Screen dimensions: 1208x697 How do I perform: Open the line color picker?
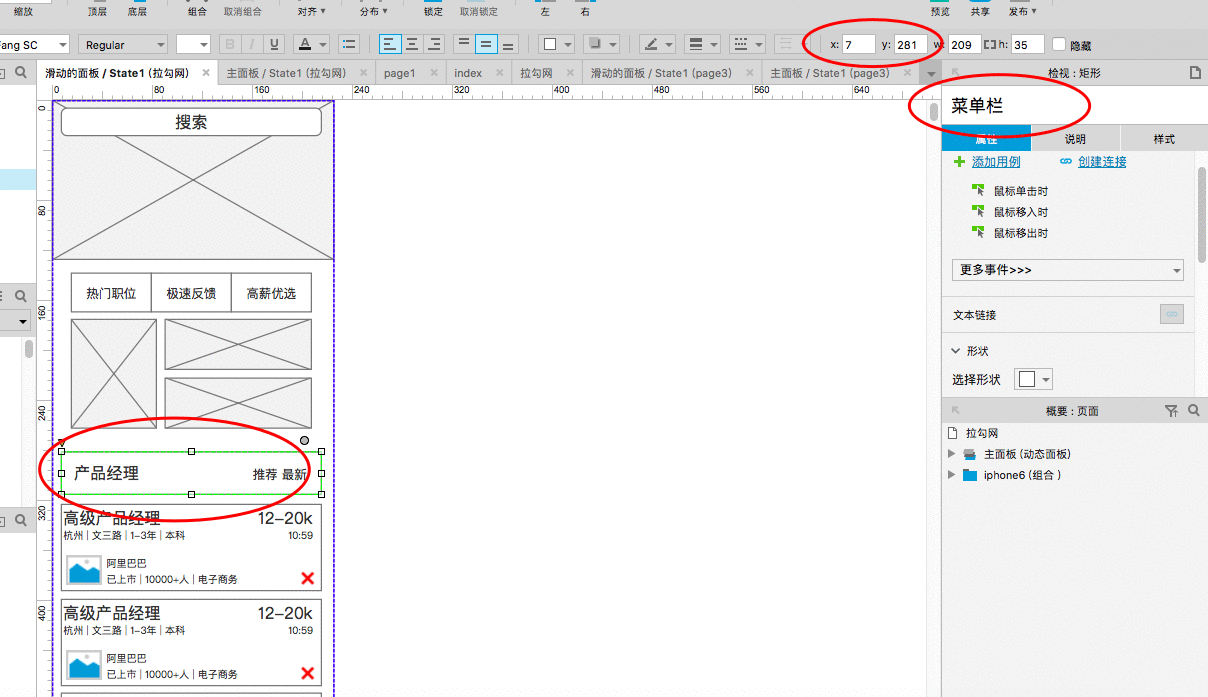[x=658, y=44]
